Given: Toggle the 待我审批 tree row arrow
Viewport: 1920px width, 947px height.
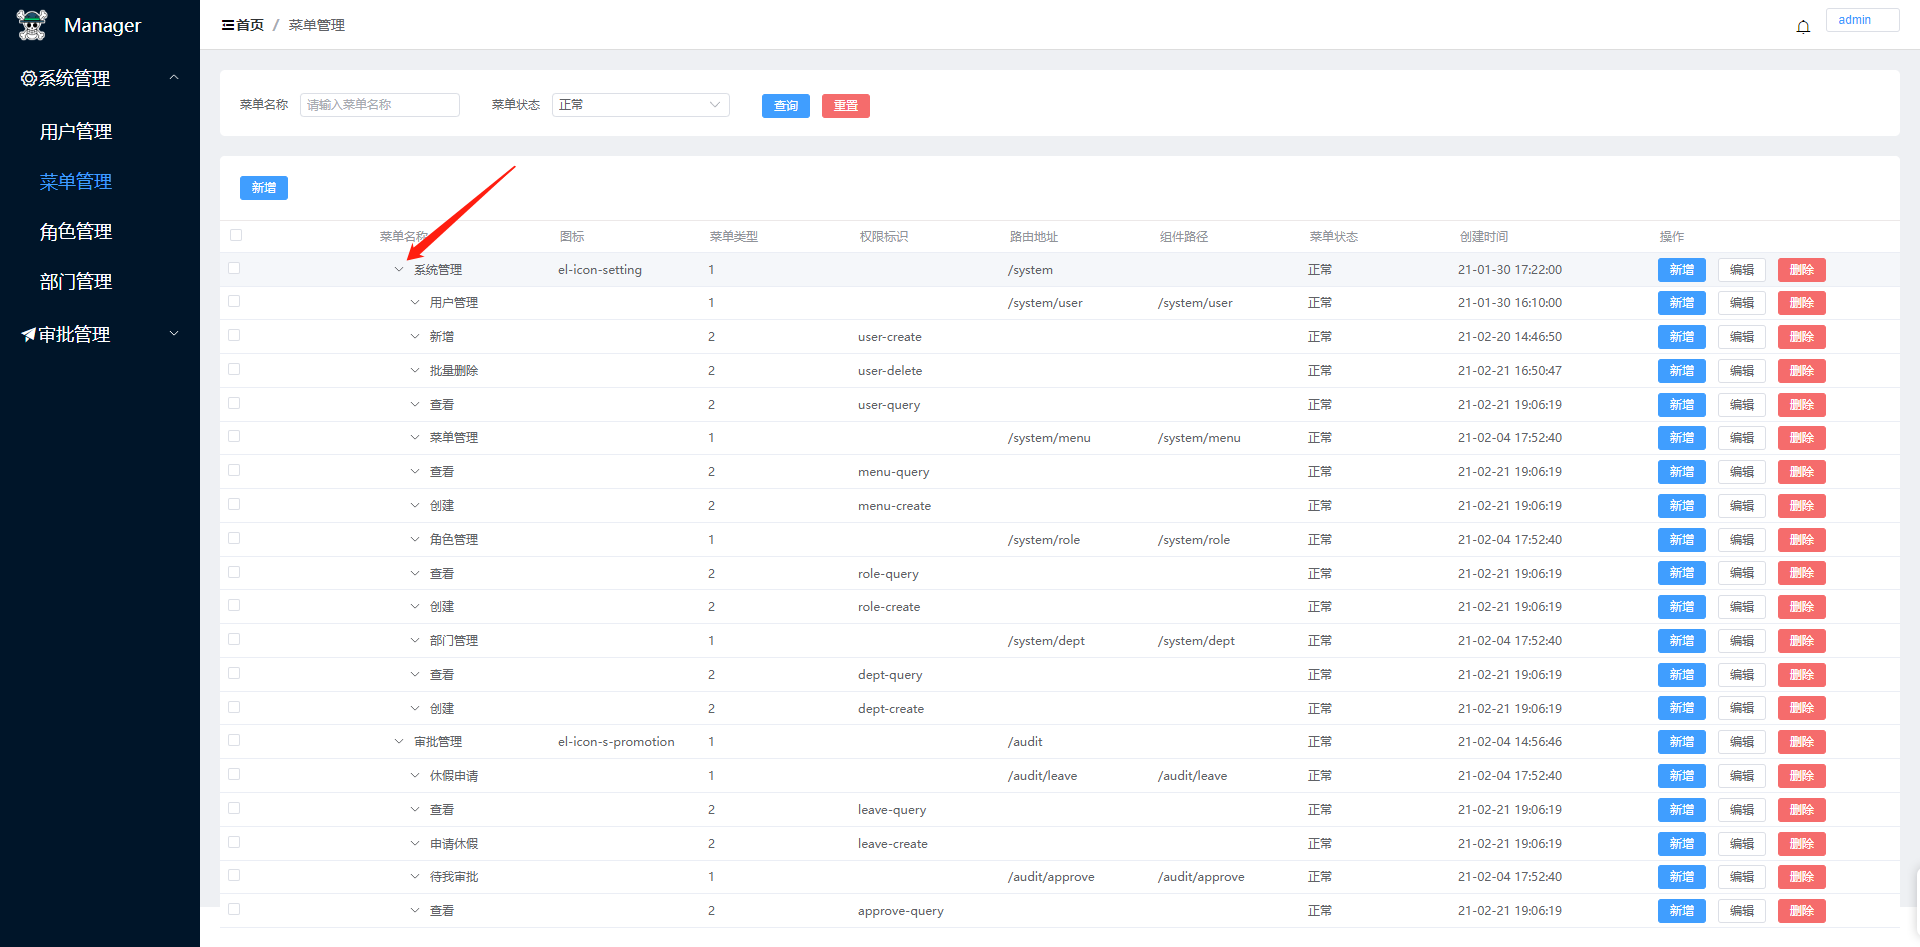Looking at the screenshot, I should tap(415, 876).
